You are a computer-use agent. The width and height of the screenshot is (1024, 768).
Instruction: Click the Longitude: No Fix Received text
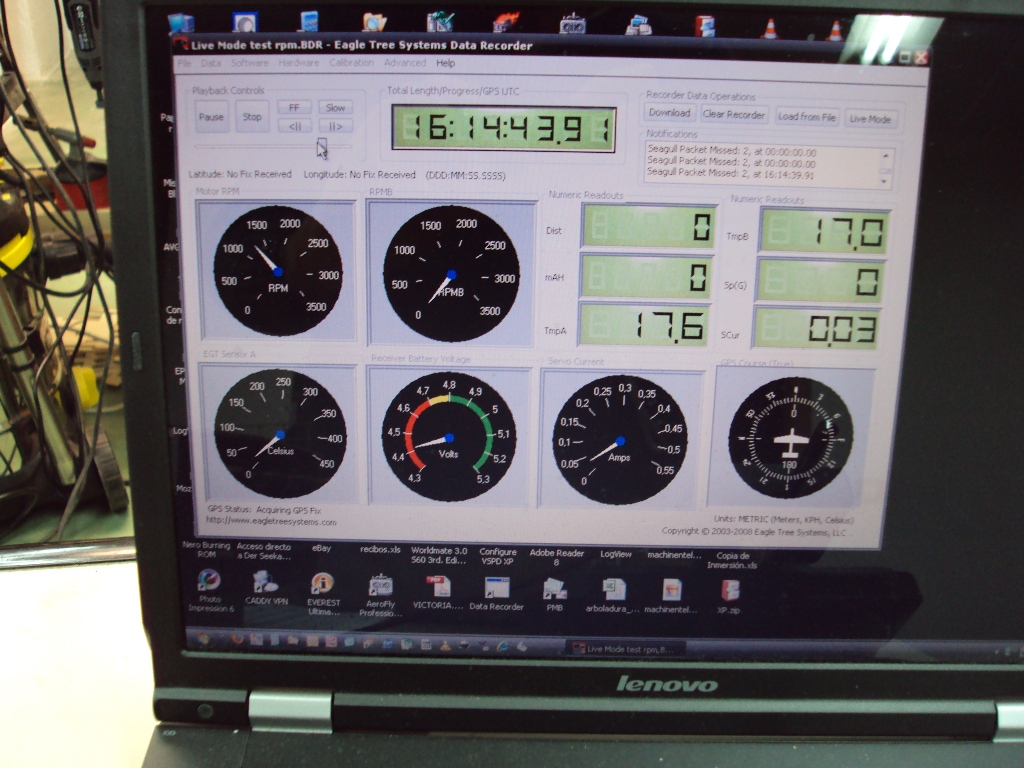(x=359, y=174)
